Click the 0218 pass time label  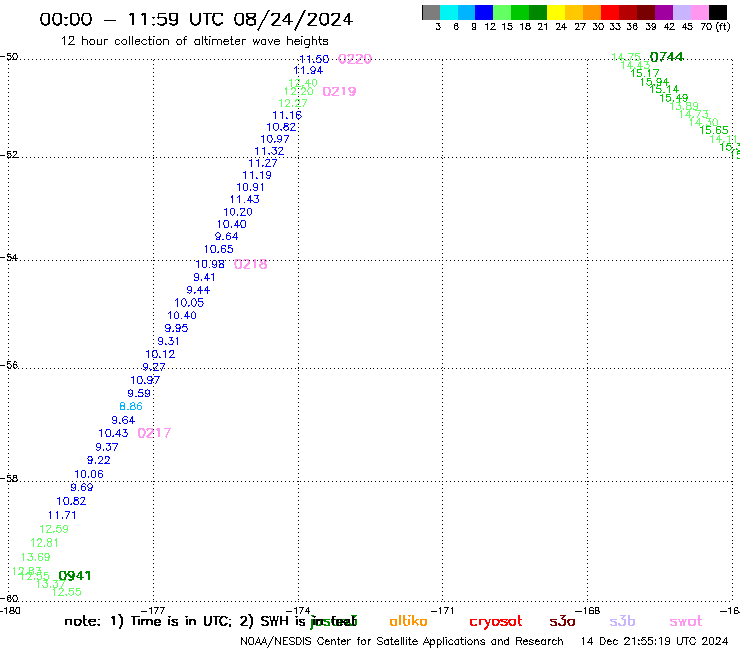tap(250, 264)
